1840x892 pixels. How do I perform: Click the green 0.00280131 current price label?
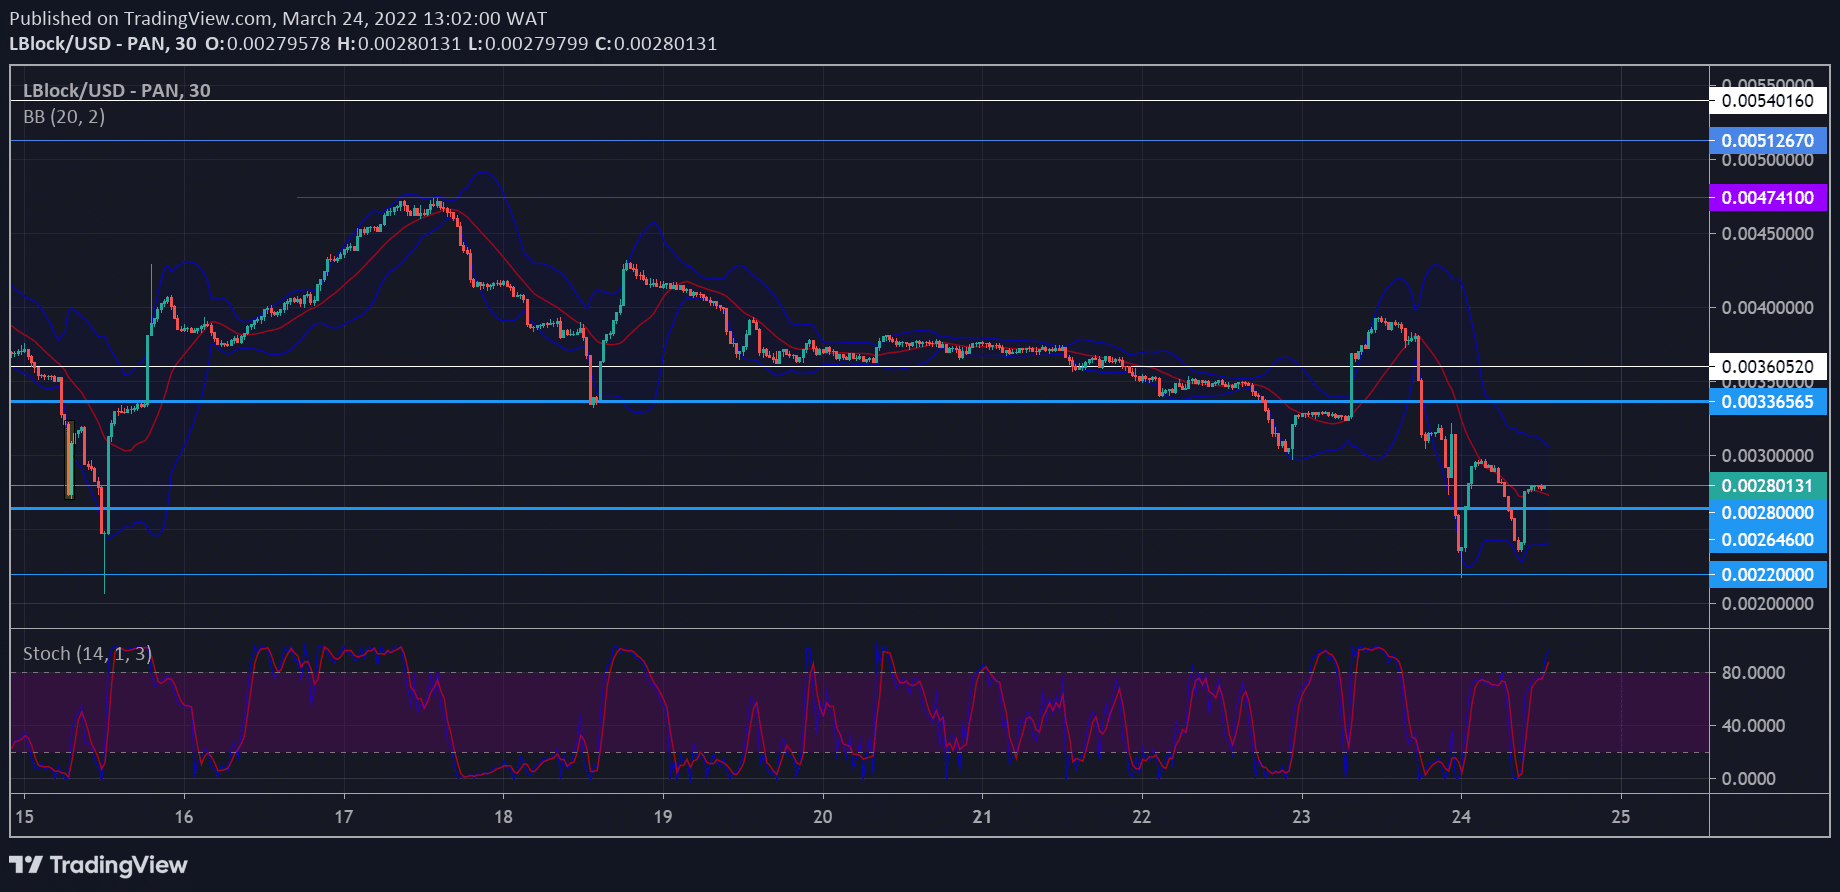1768,486
